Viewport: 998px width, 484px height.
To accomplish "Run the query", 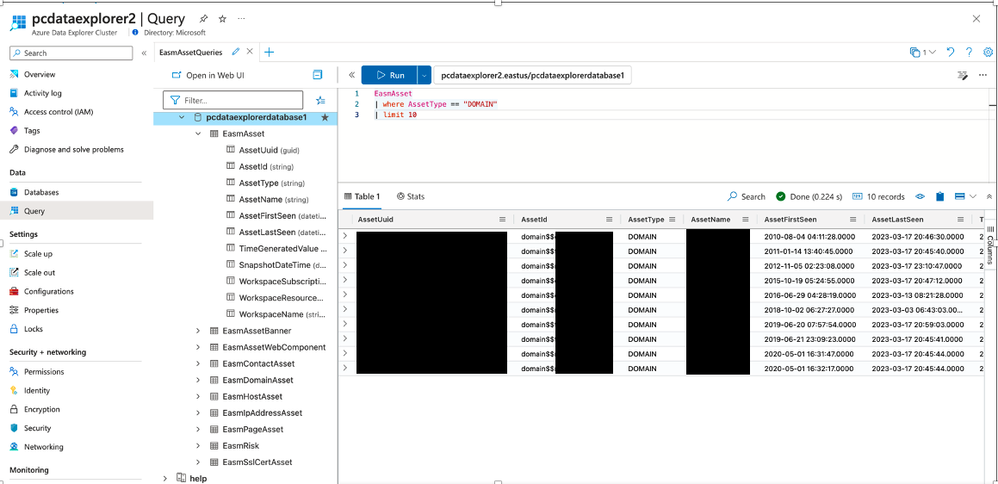I will [389, 75].
